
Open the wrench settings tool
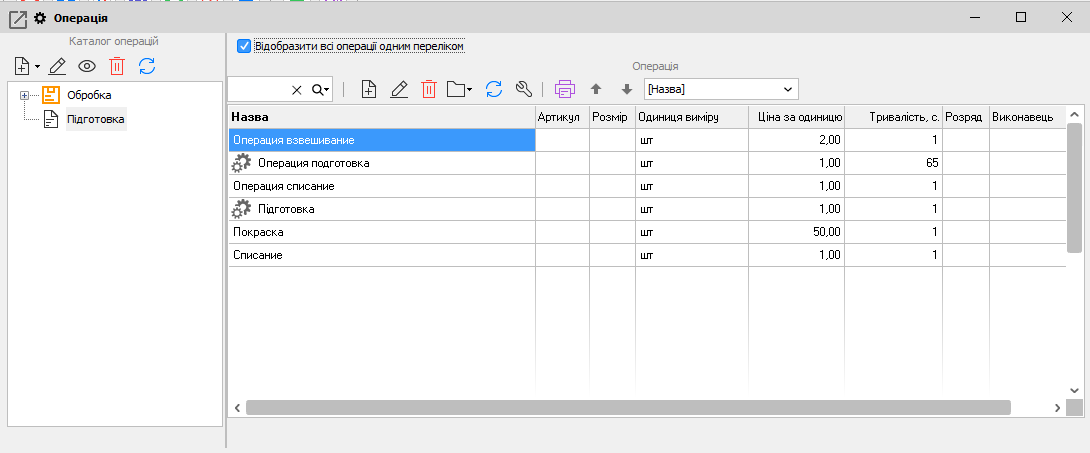pyautogui.click(x=523, y=89)
